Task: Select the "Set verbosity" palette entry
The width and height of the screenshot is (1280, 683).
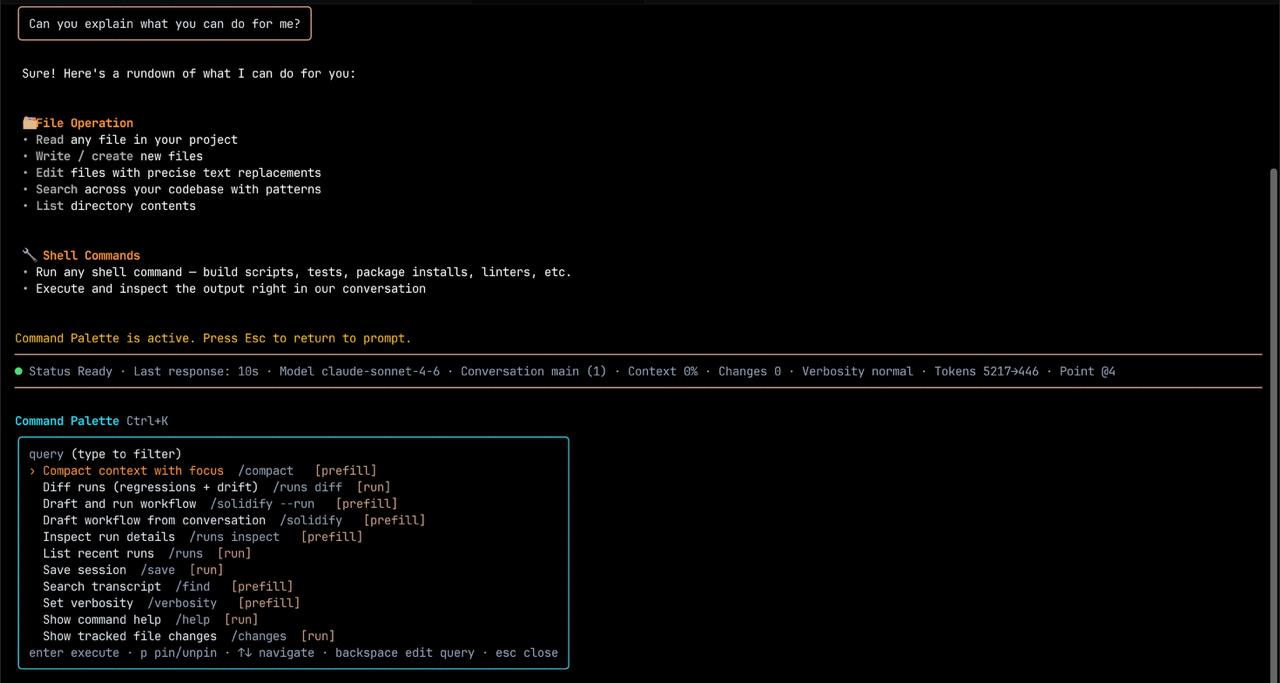Action: tap(88, 602)
